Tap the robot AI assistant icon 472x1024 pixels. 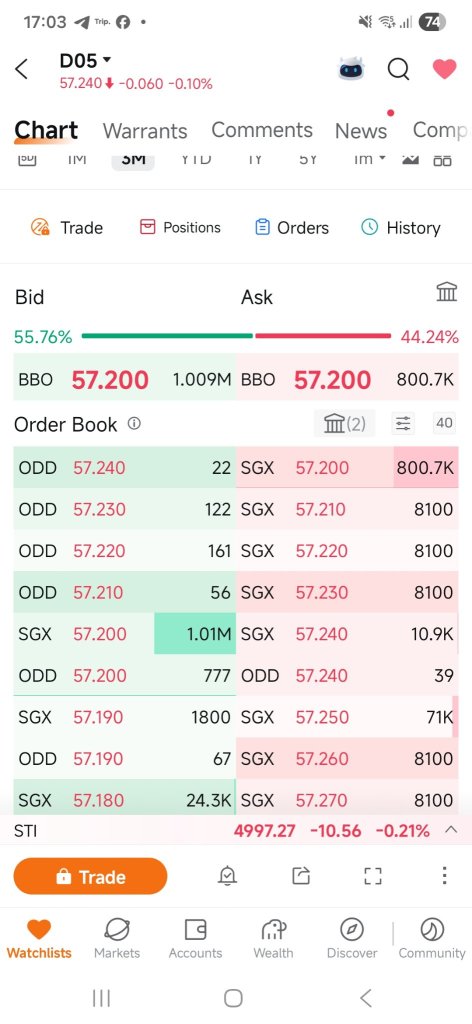coord(351,69)
